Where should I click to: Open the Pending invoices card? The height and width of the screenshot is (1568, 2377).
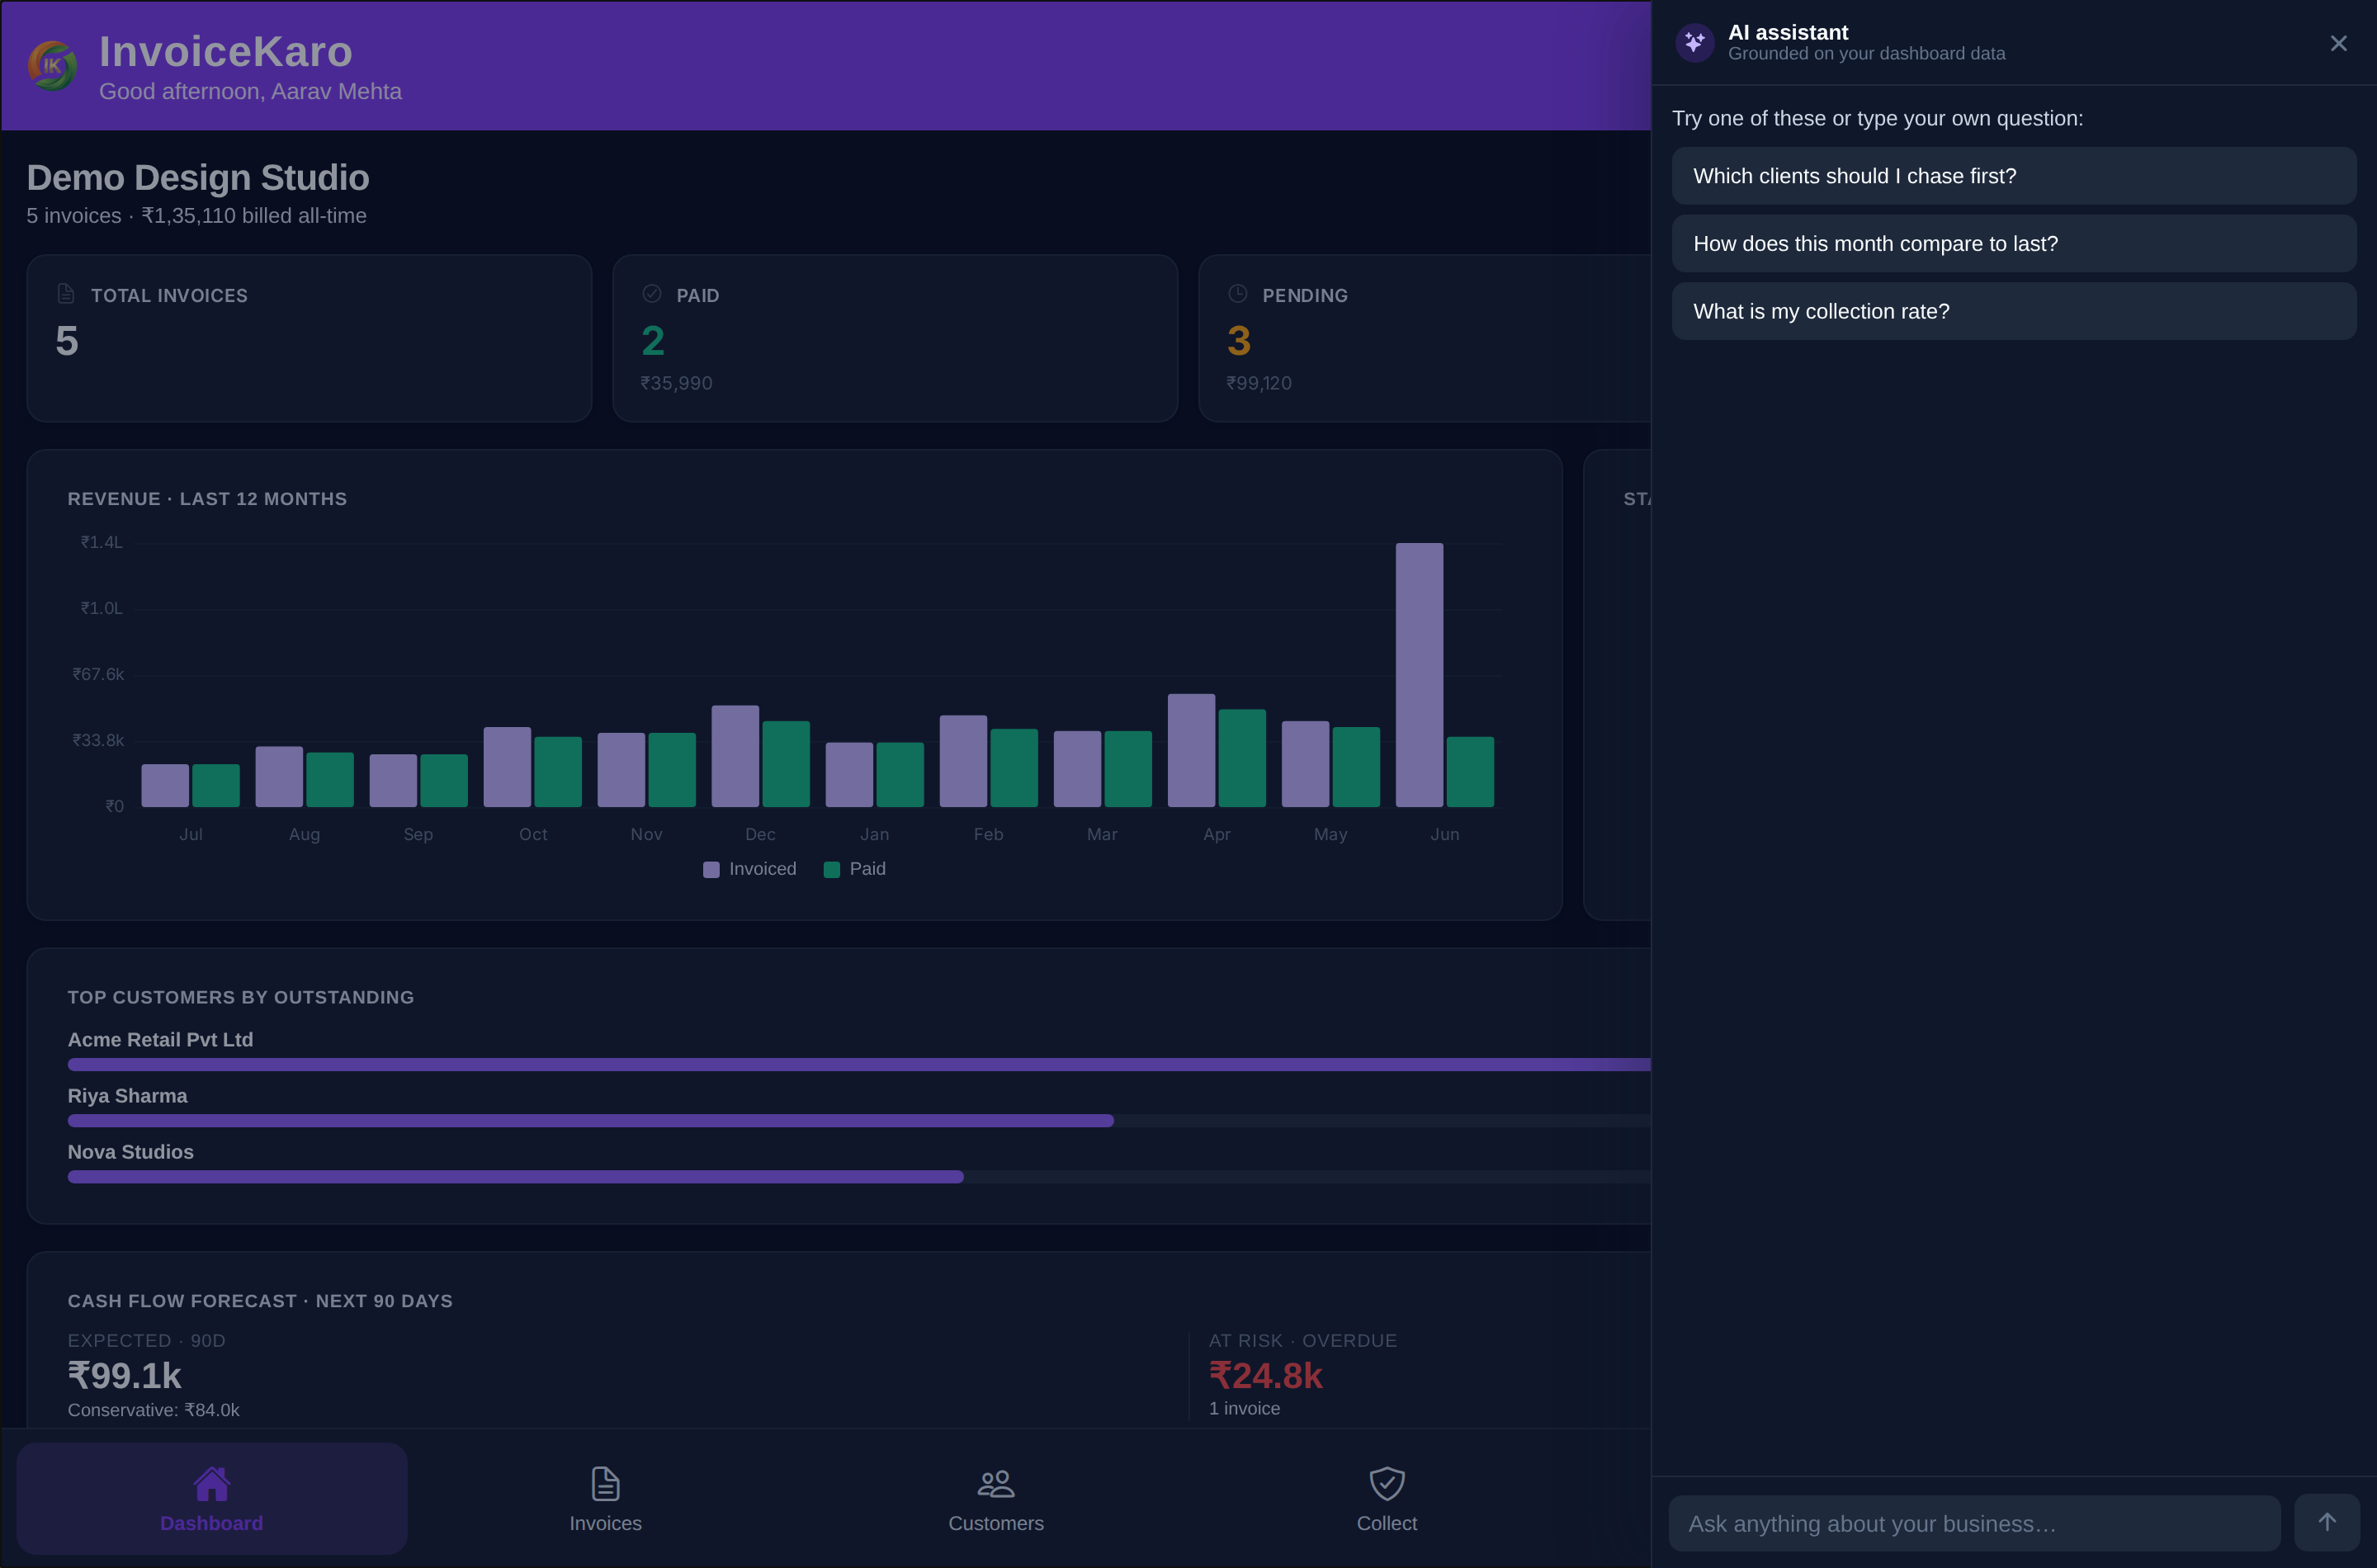click(1424, 338)
